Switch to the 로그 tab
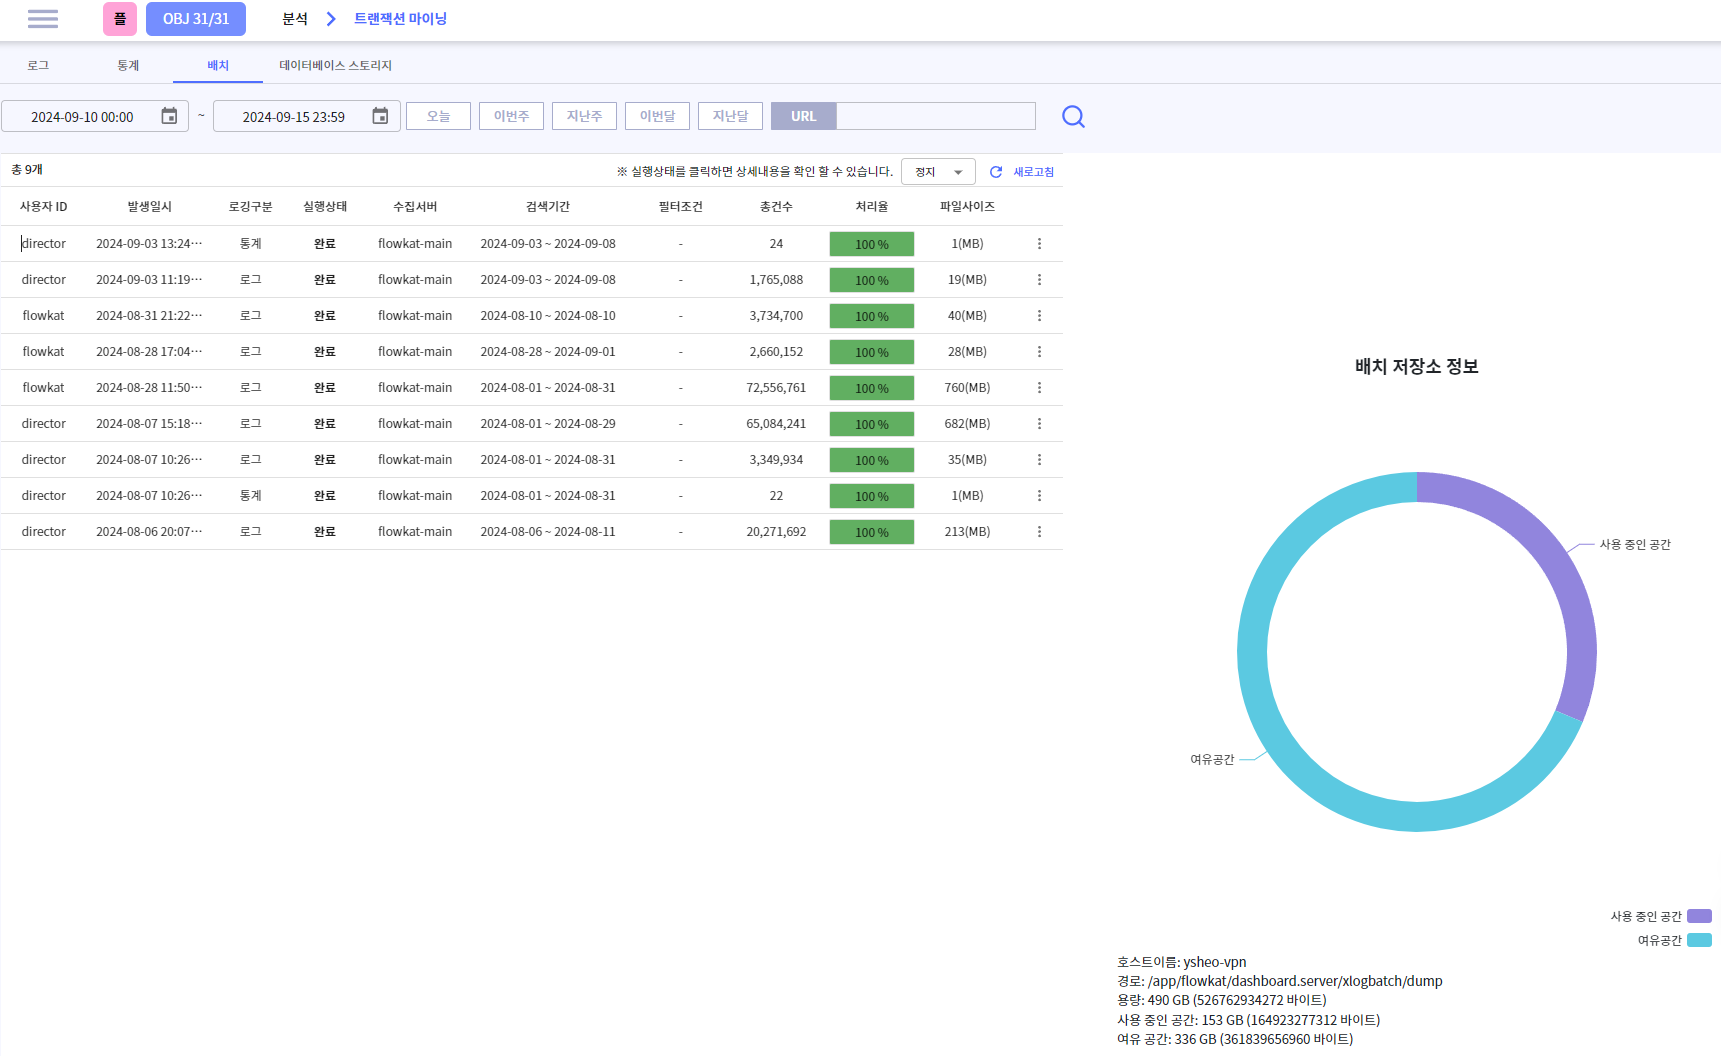Image resolution: width=1721 pixels, height=1056 pixels. click(38, 65)
